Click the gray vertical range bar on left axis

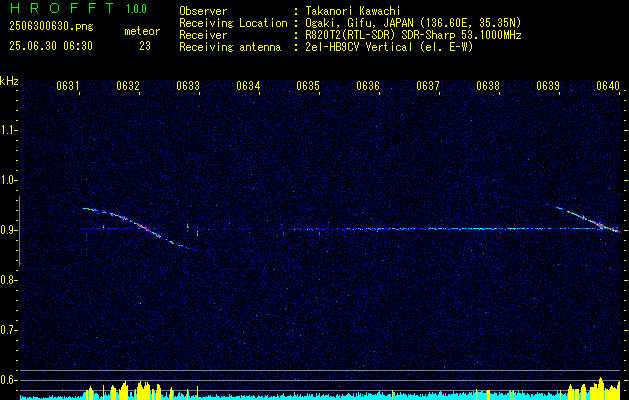coord(19,231)
